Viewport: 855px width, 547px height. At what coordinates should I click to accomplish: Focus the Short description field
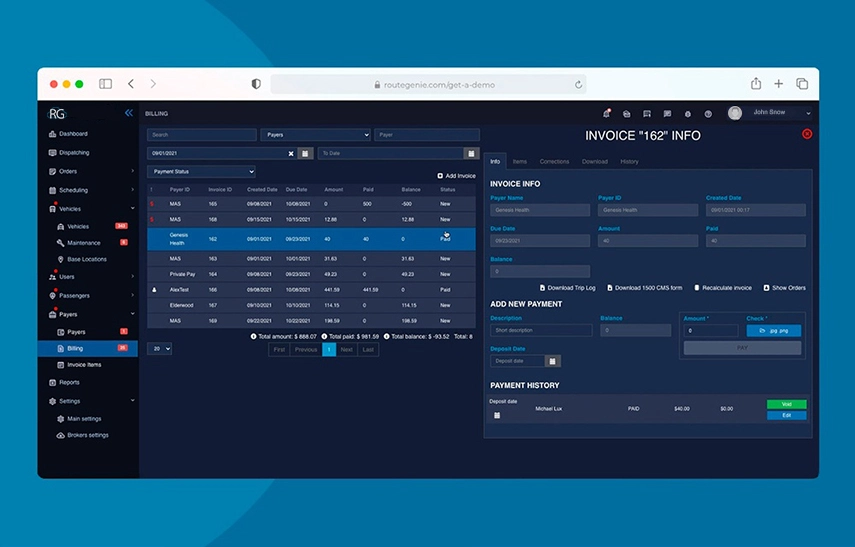[541, 330]
